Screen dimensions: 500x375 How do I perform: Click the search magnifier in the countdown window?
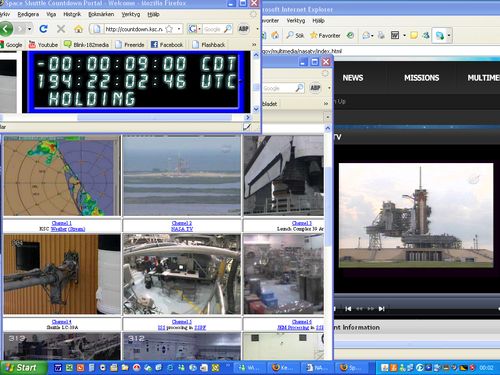point(228,29)
